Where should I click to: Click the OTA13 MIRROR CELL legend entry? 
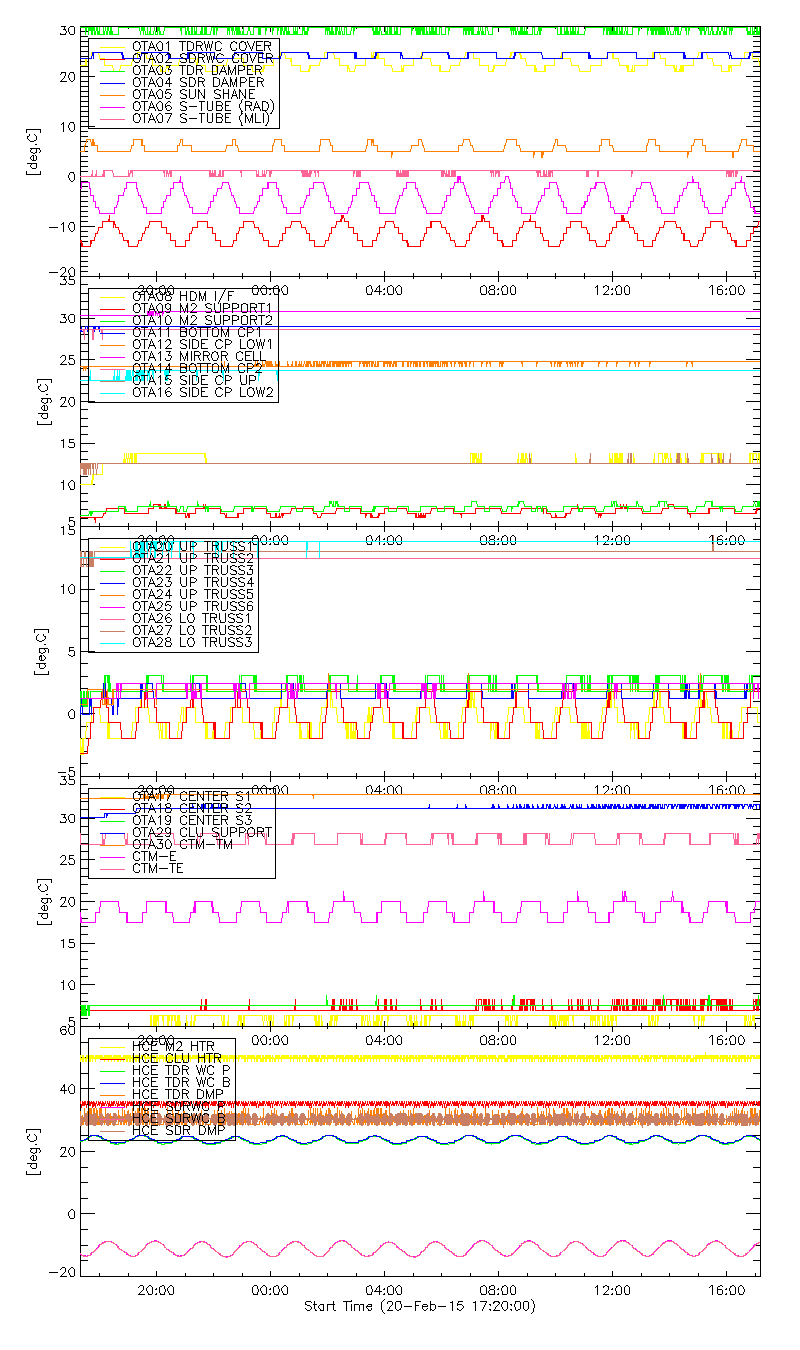pos(197,356)
